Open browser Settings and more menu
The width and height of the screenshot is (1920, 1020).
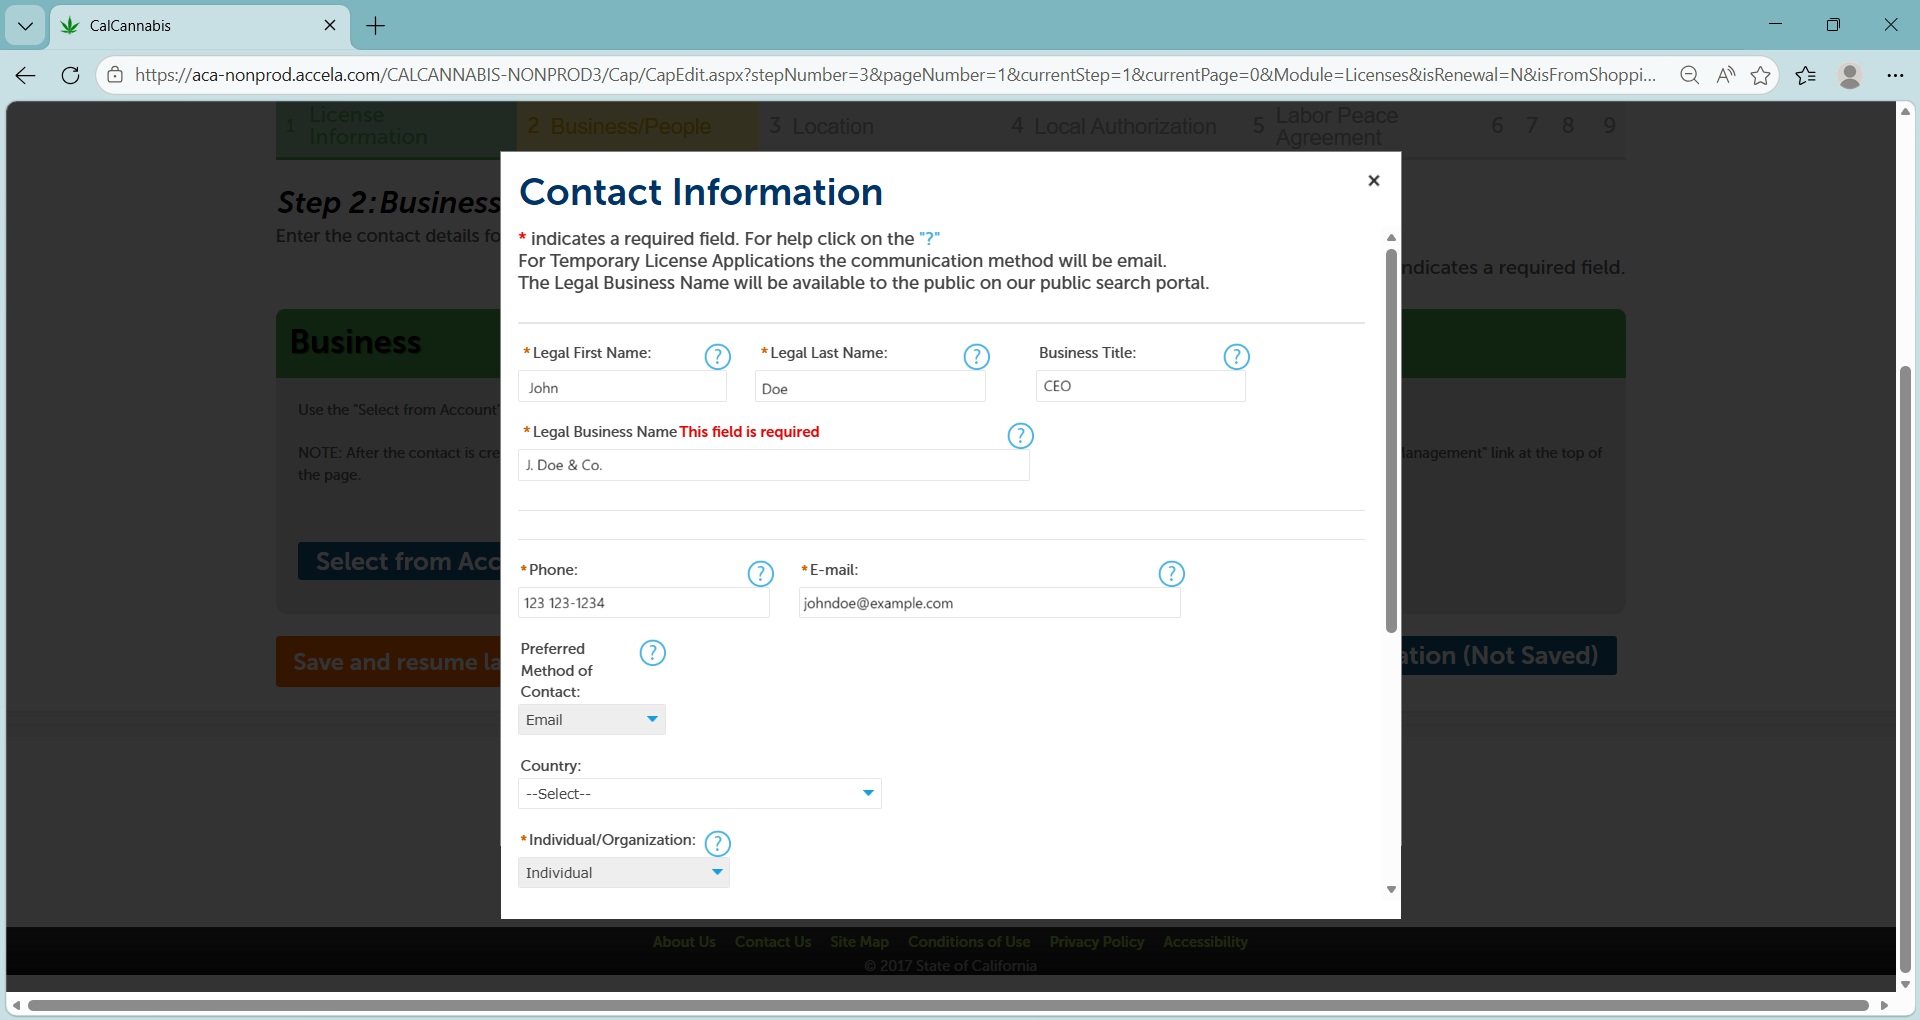(1895, 75)
